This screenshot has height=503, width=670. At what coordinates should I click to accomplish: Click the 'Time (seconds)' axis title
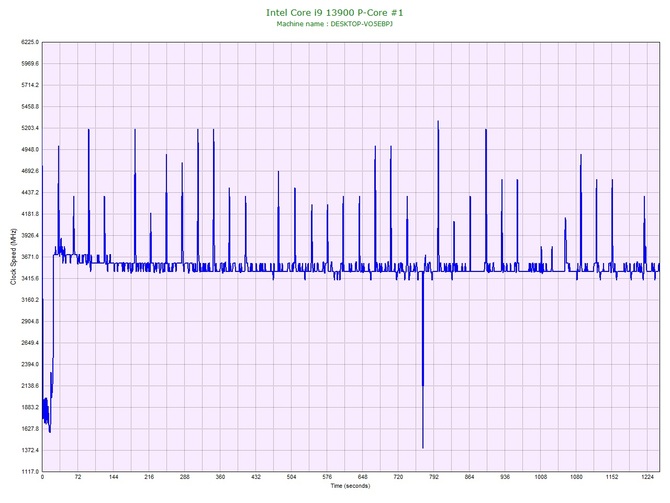click(350, 486)
